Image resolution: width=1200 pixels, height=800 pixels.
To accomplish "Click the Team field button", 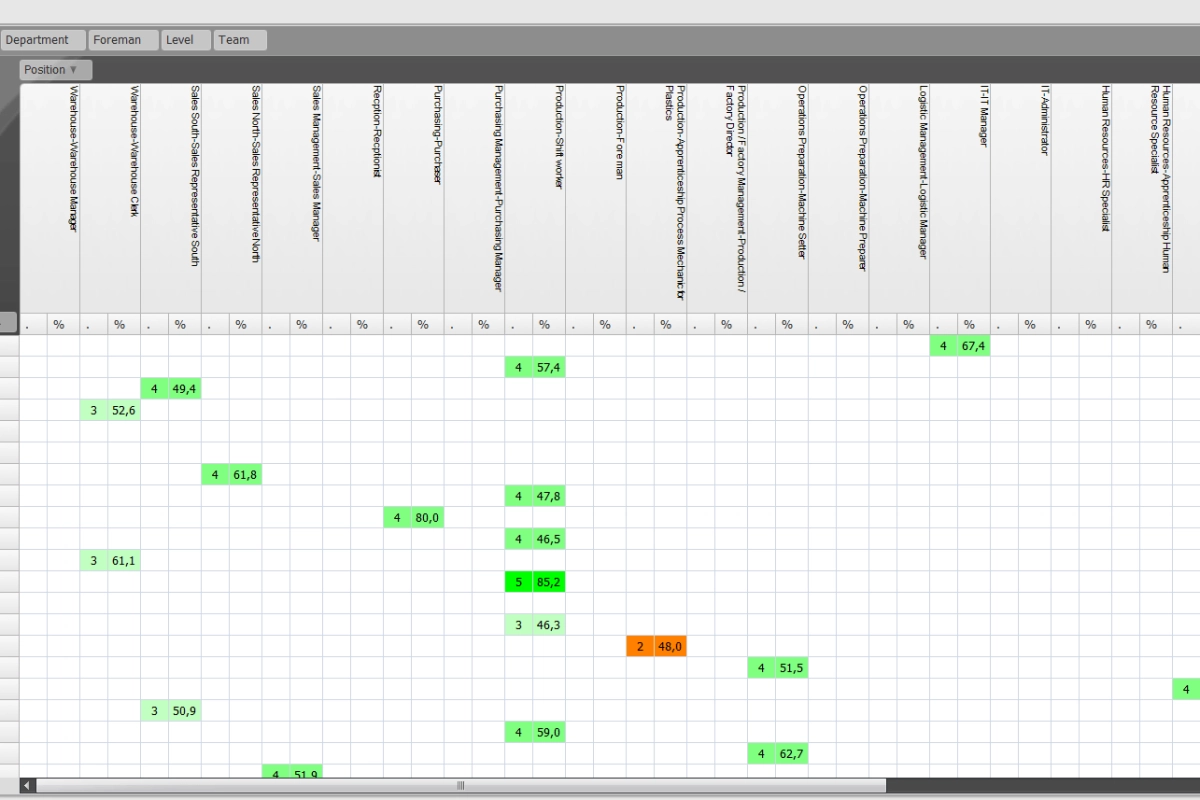I will [239, 39].
